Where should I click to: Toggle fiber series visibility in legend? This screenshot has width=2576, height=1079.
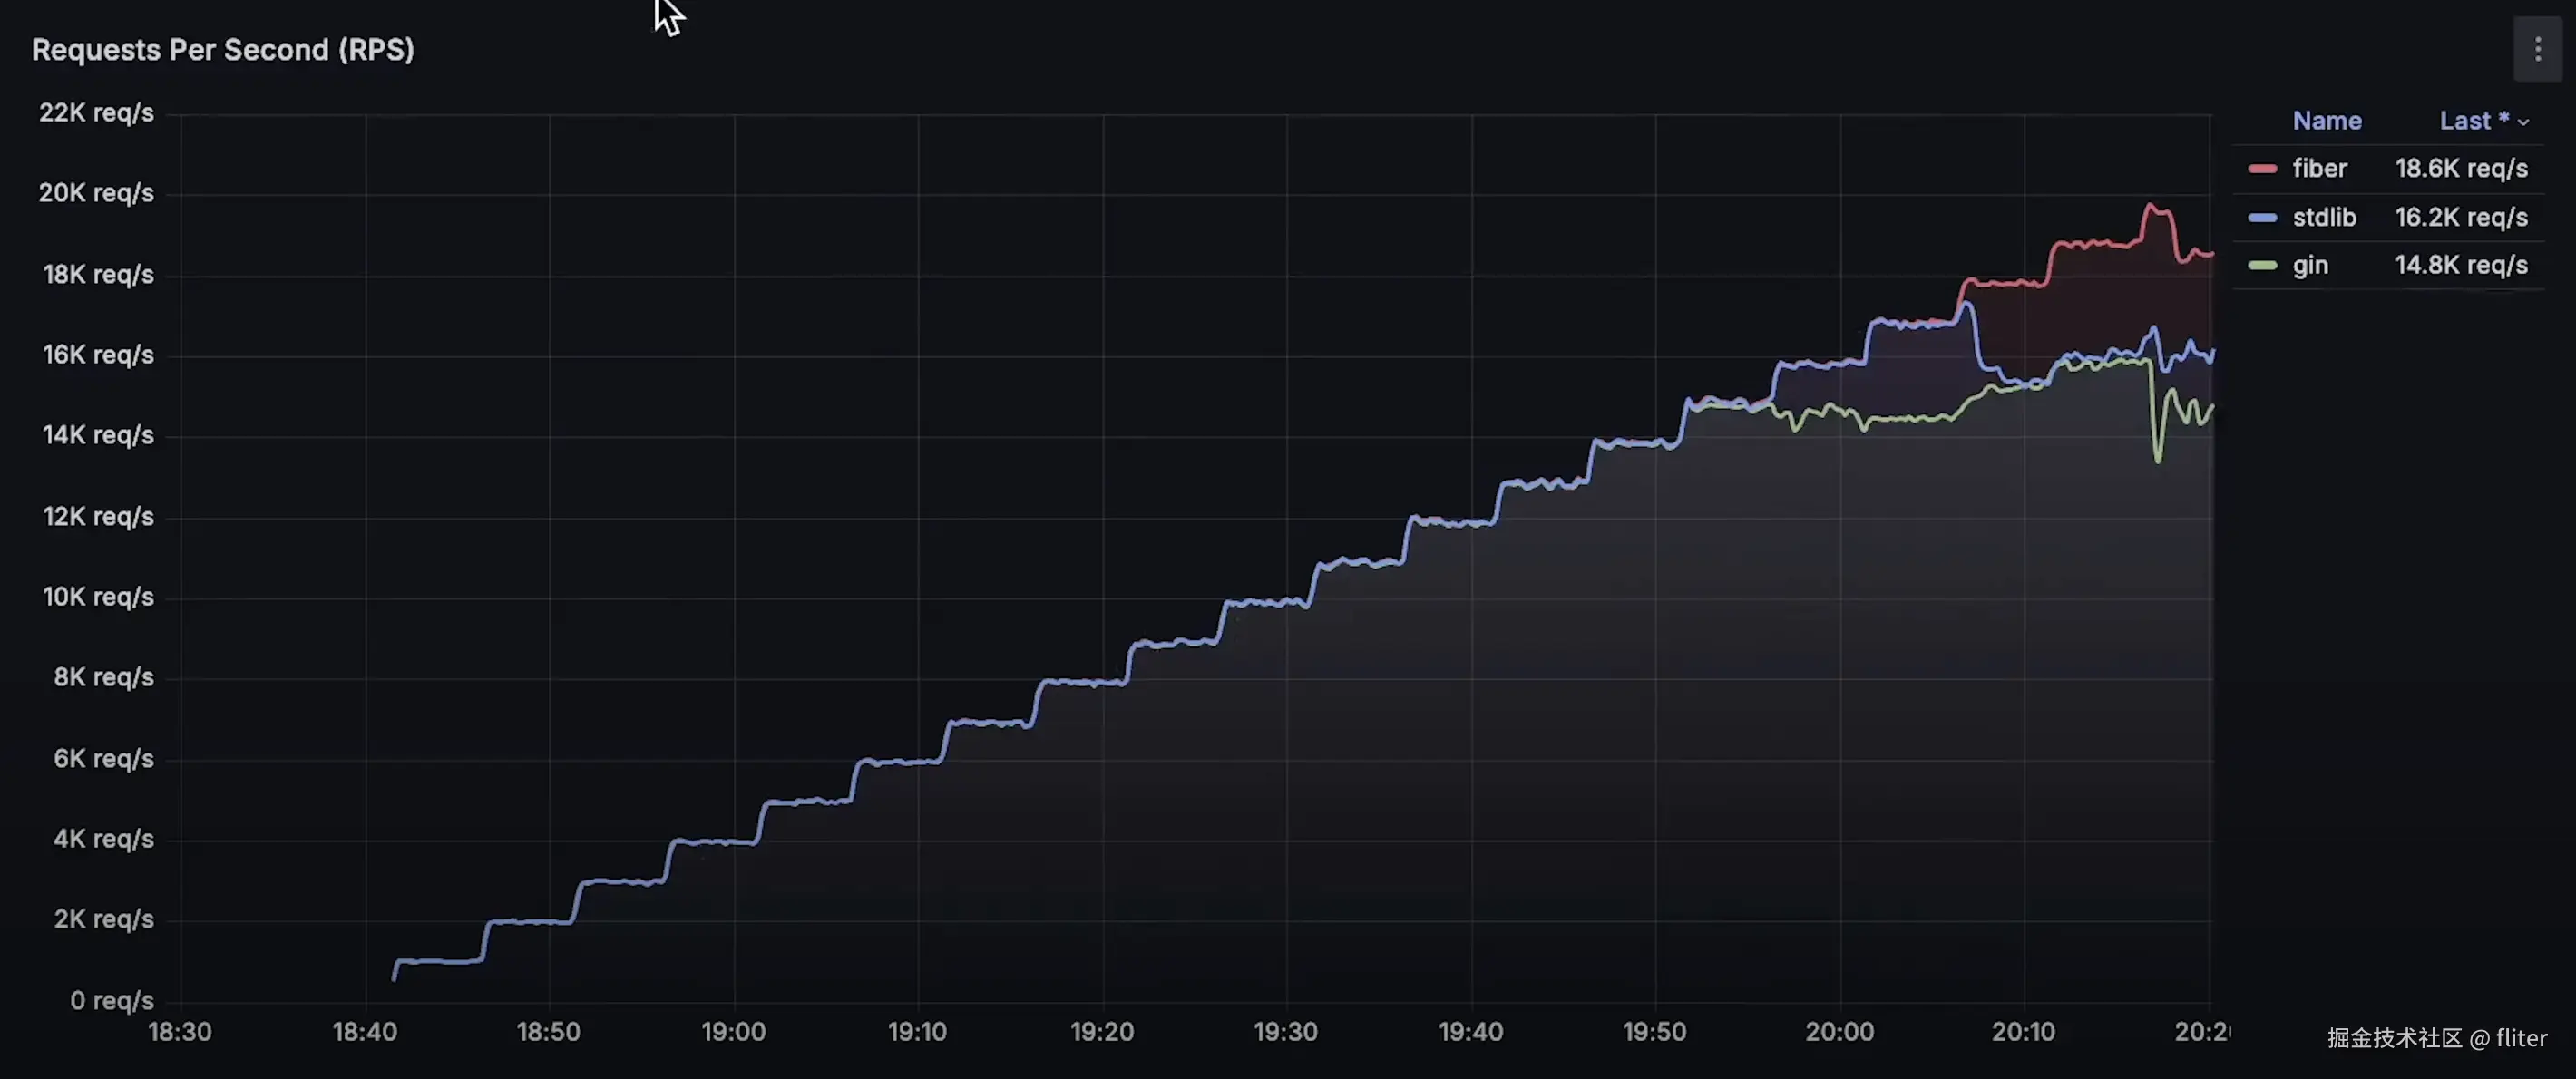tap(2319, 169)
